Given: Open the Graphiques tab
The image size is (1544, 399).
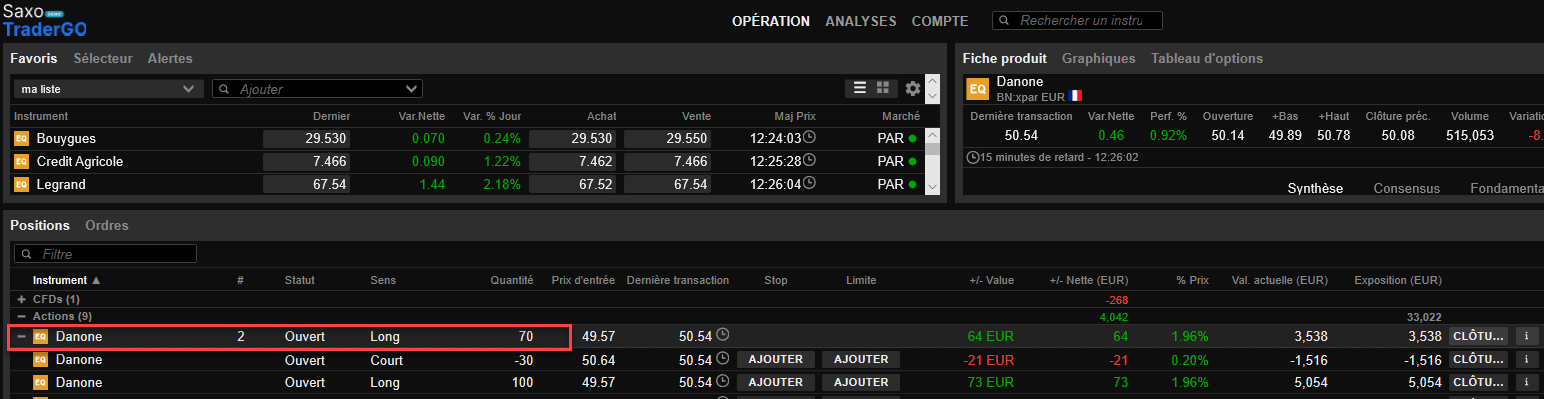Looking at the screenshot, I should point(1099,58).
